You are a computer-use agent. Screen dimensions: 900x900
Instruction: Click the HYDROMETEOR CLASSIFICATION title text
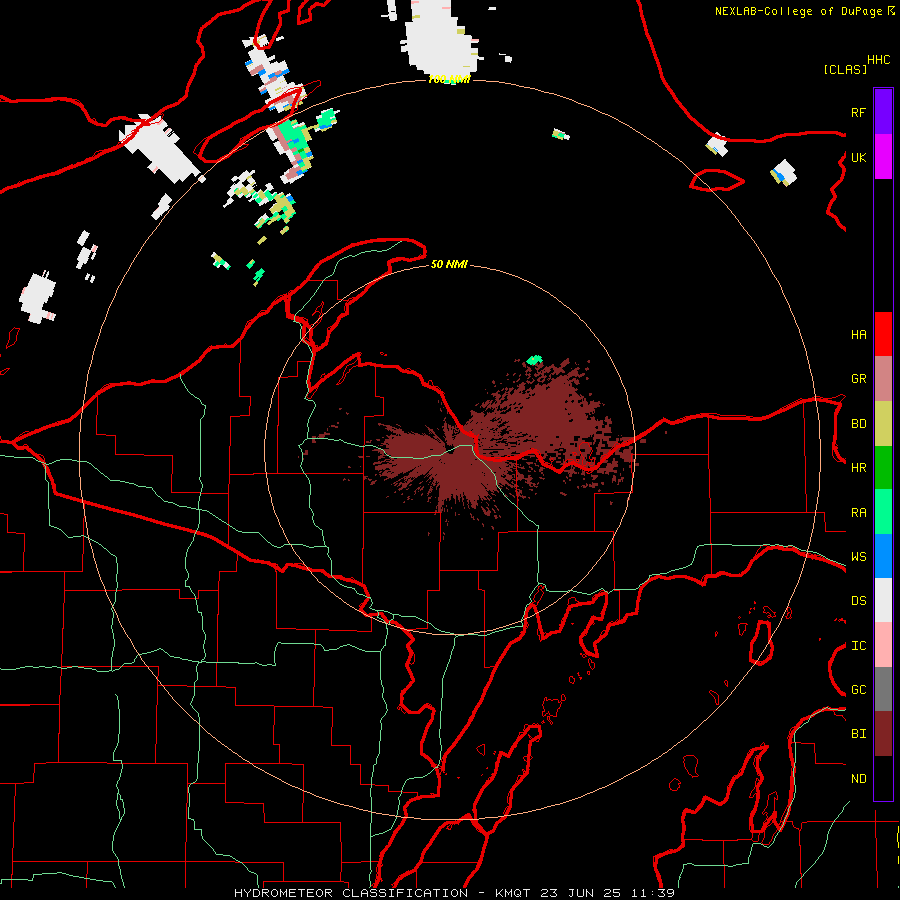[351, 893]
